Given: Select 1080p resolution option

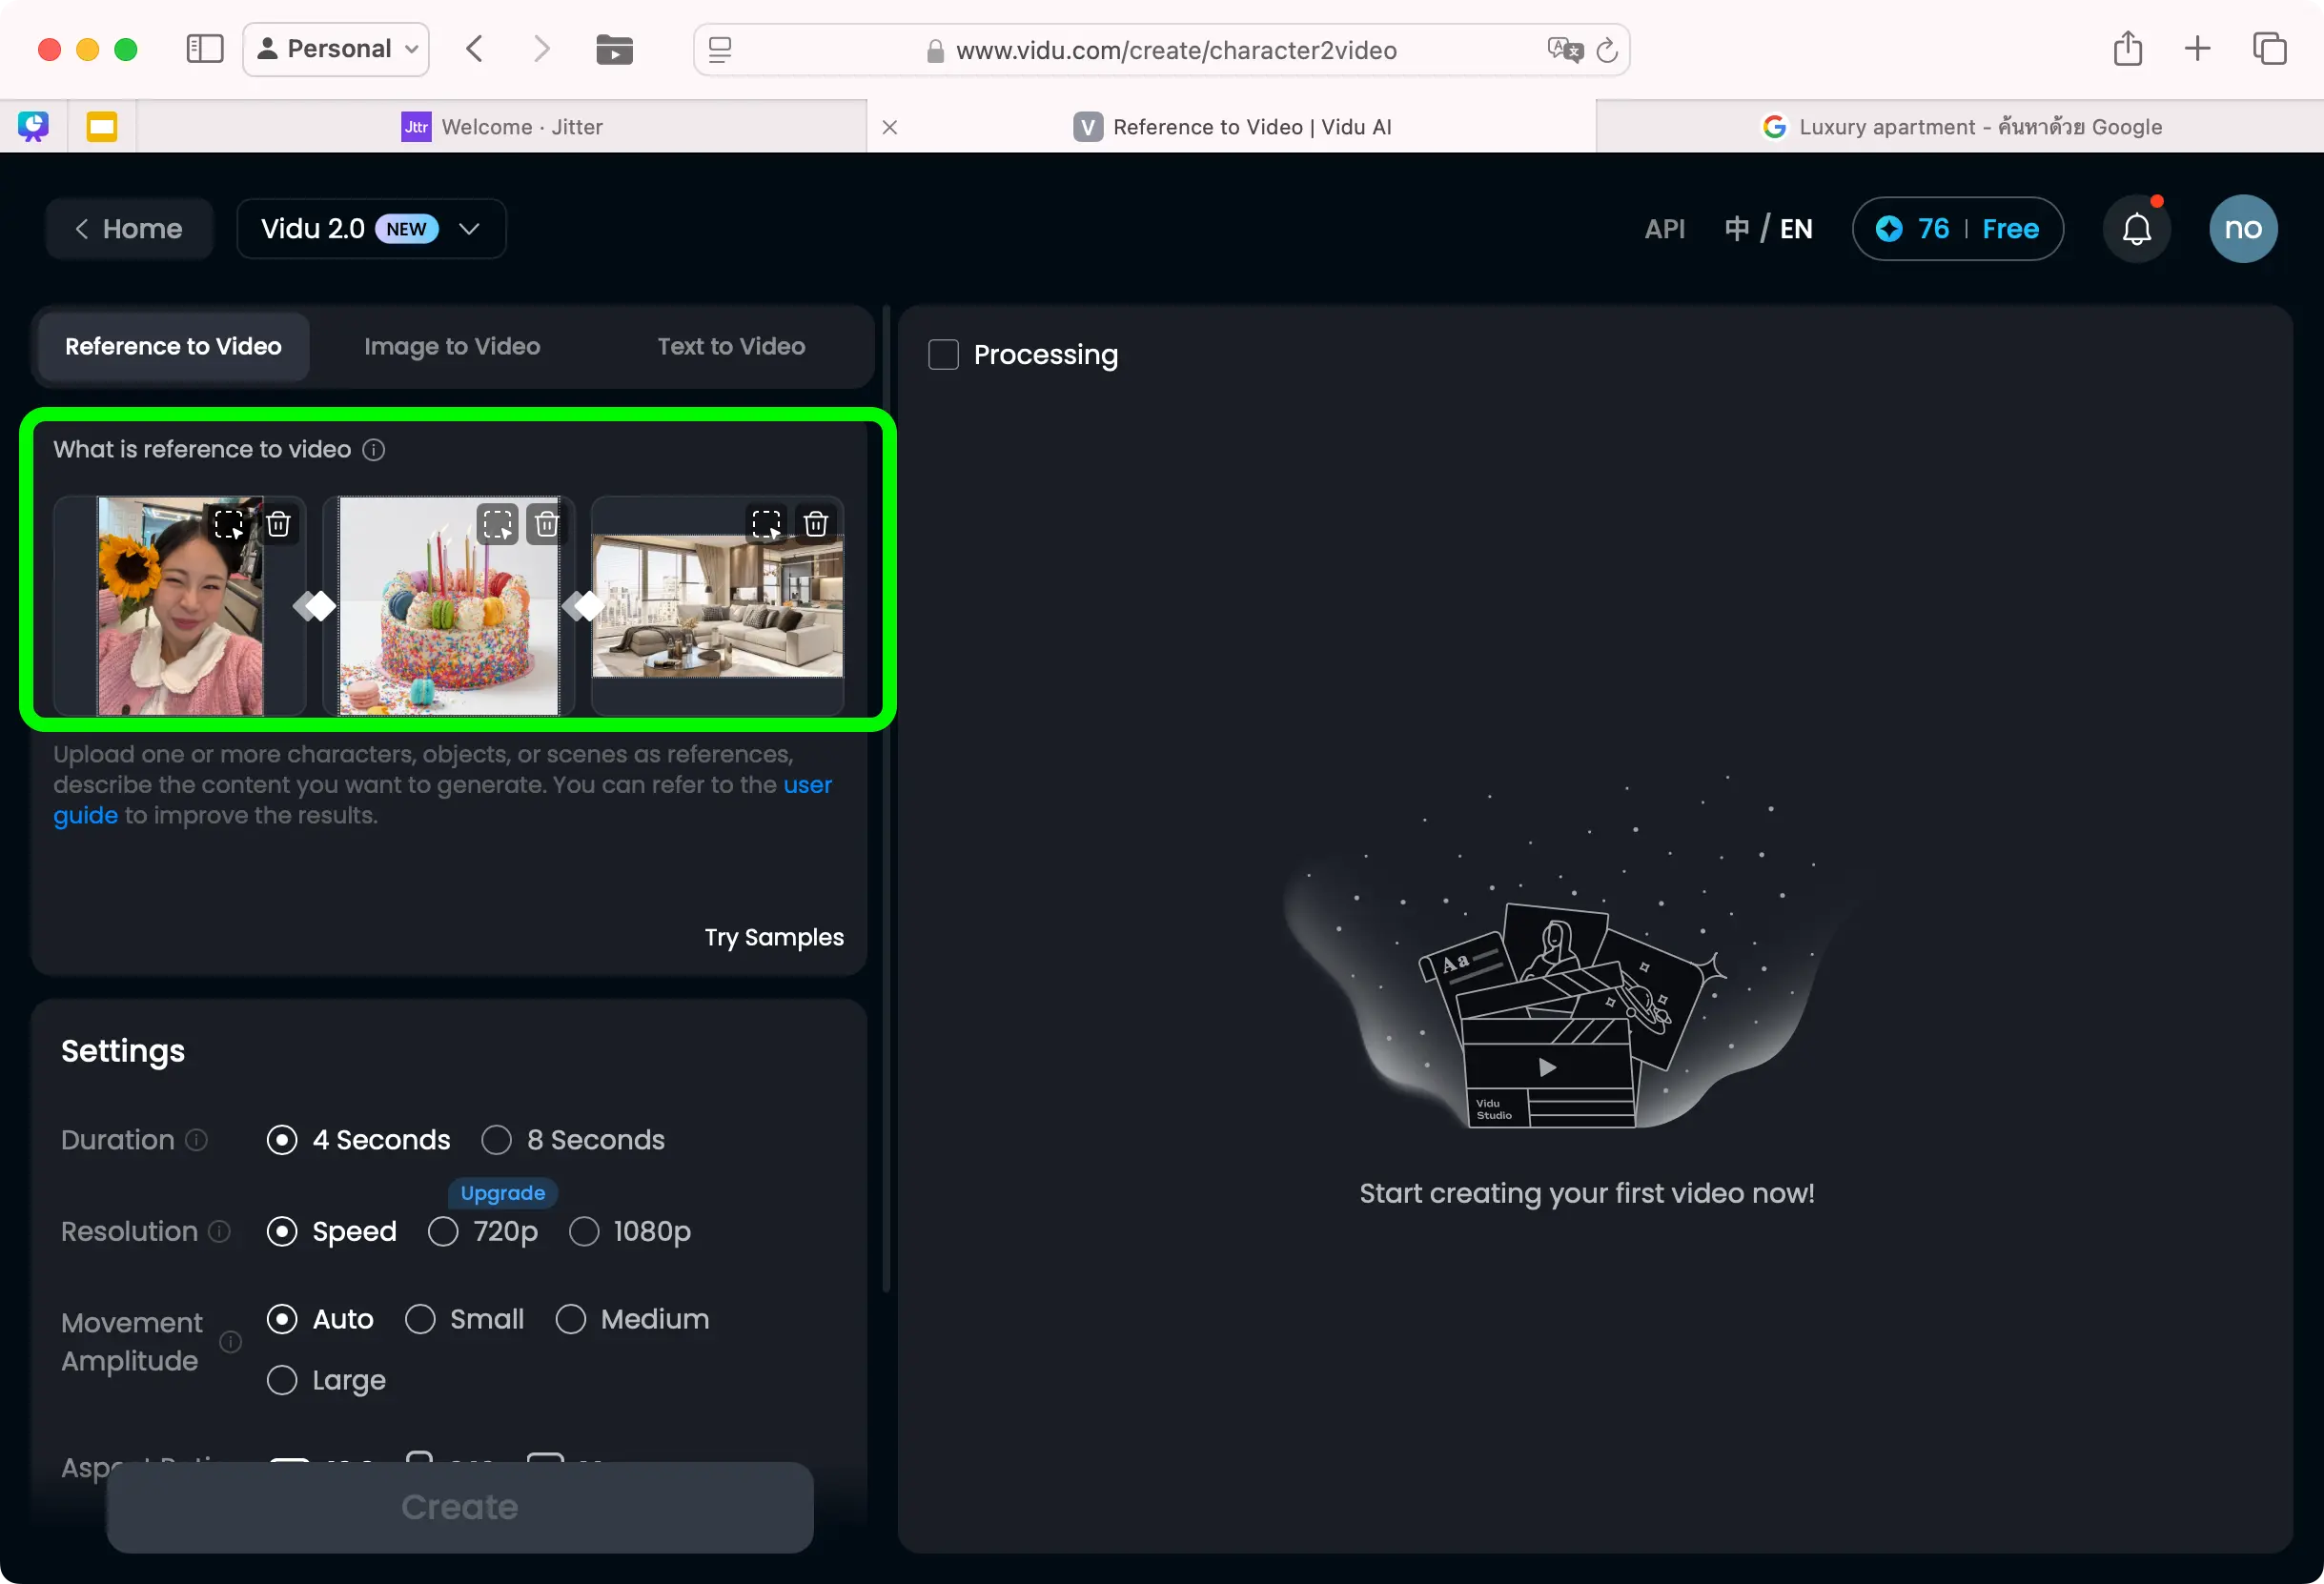Looking at the screenshot, I should point(584,1231).
